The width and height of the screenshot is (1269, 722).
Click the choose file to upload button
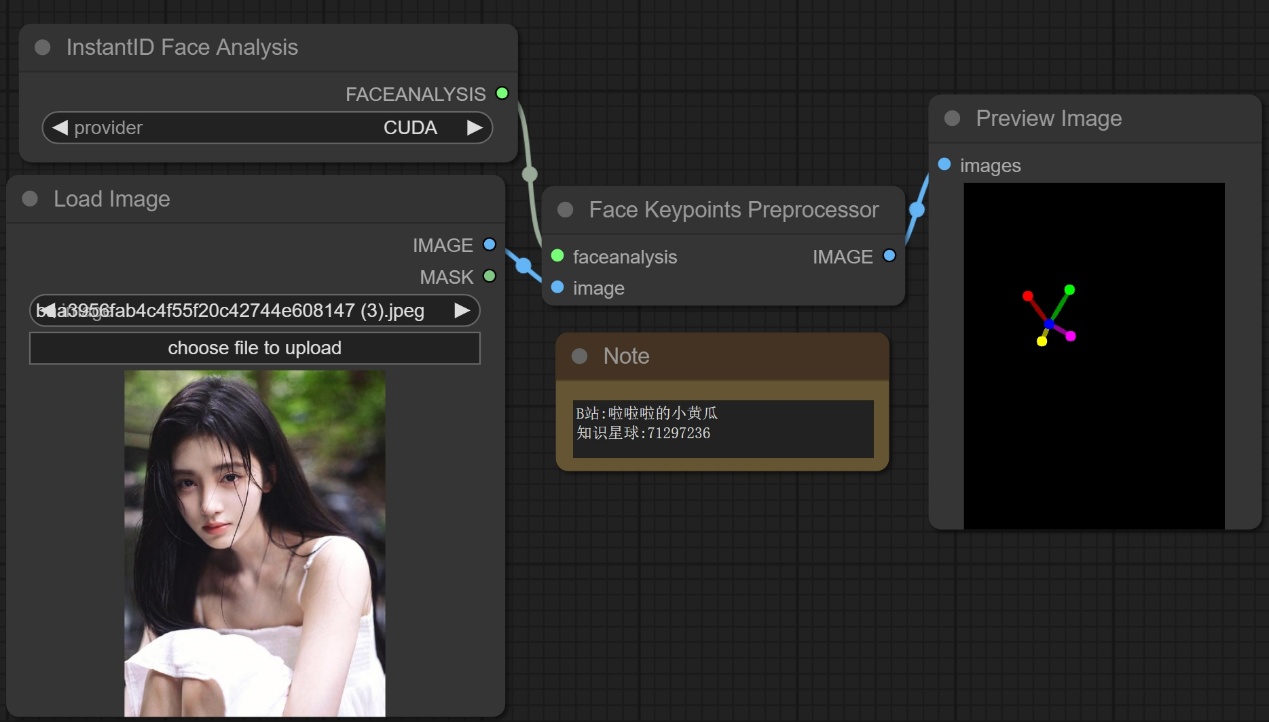tap(255, 348)
